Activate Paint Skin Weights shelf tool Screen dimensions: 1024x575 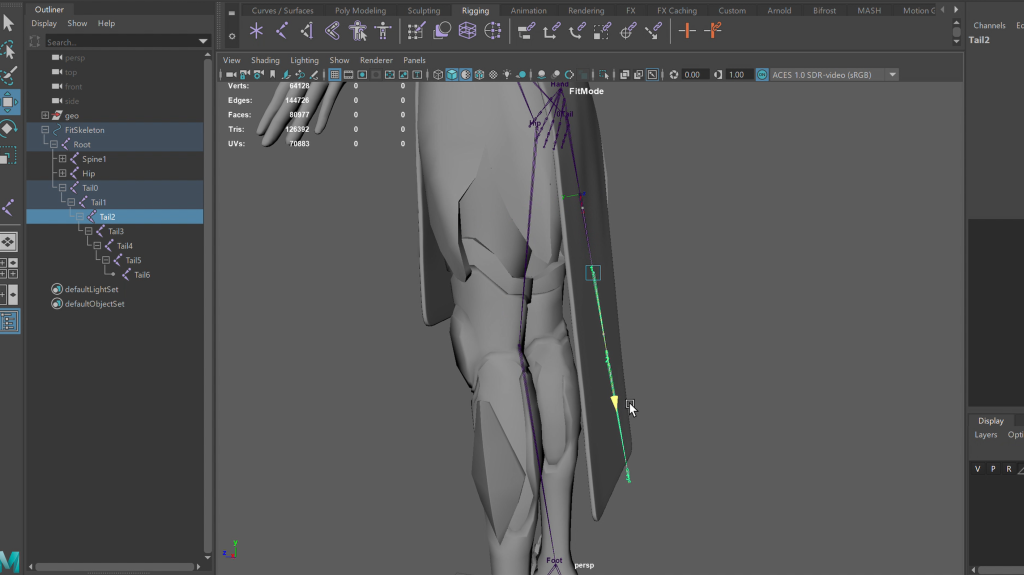click(x=416, y=31)
